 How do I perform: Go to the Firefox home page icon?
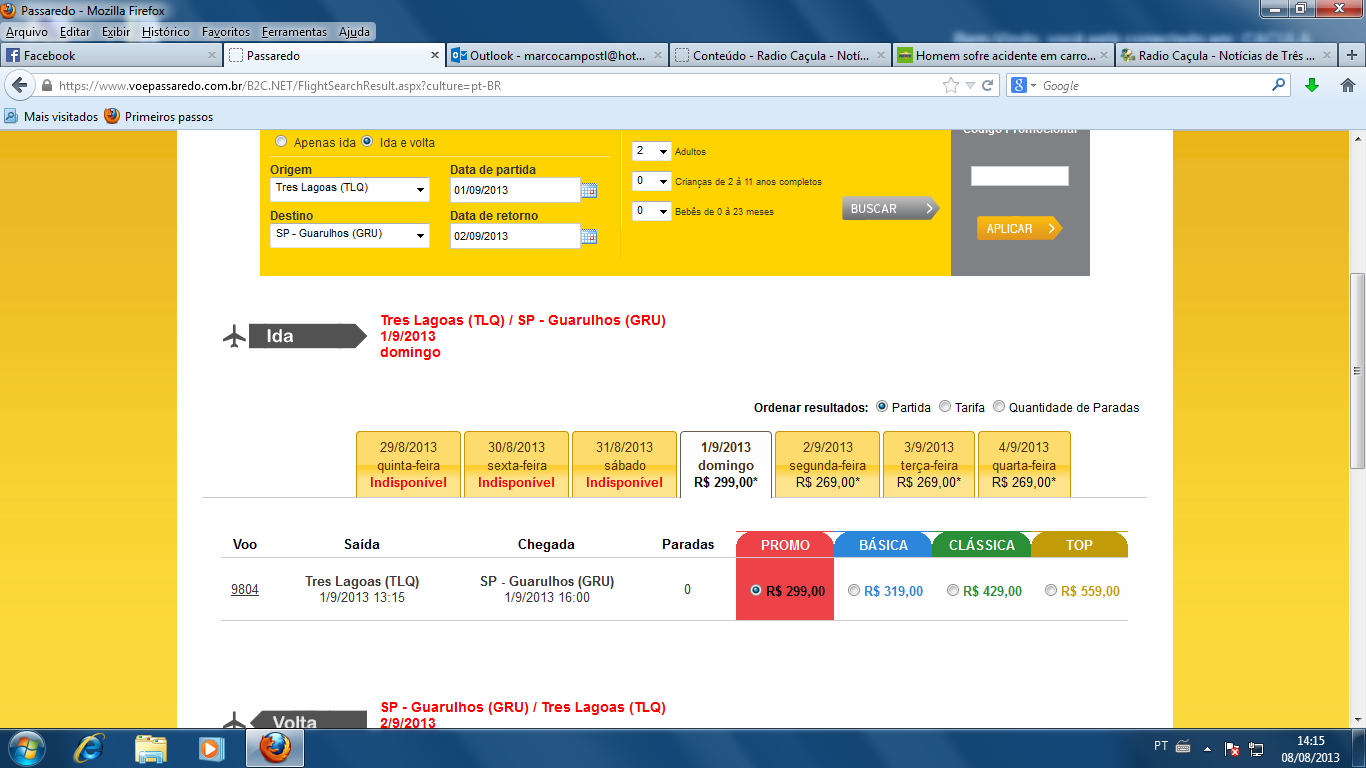[x=1347, y=86]
